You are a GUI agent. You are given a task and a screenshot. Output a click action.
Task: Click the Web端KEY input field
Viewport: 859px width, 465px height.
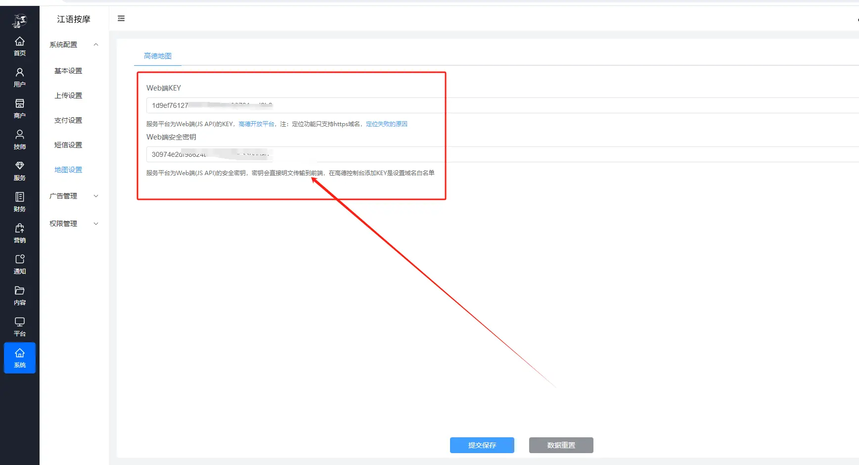click(502, 105)
